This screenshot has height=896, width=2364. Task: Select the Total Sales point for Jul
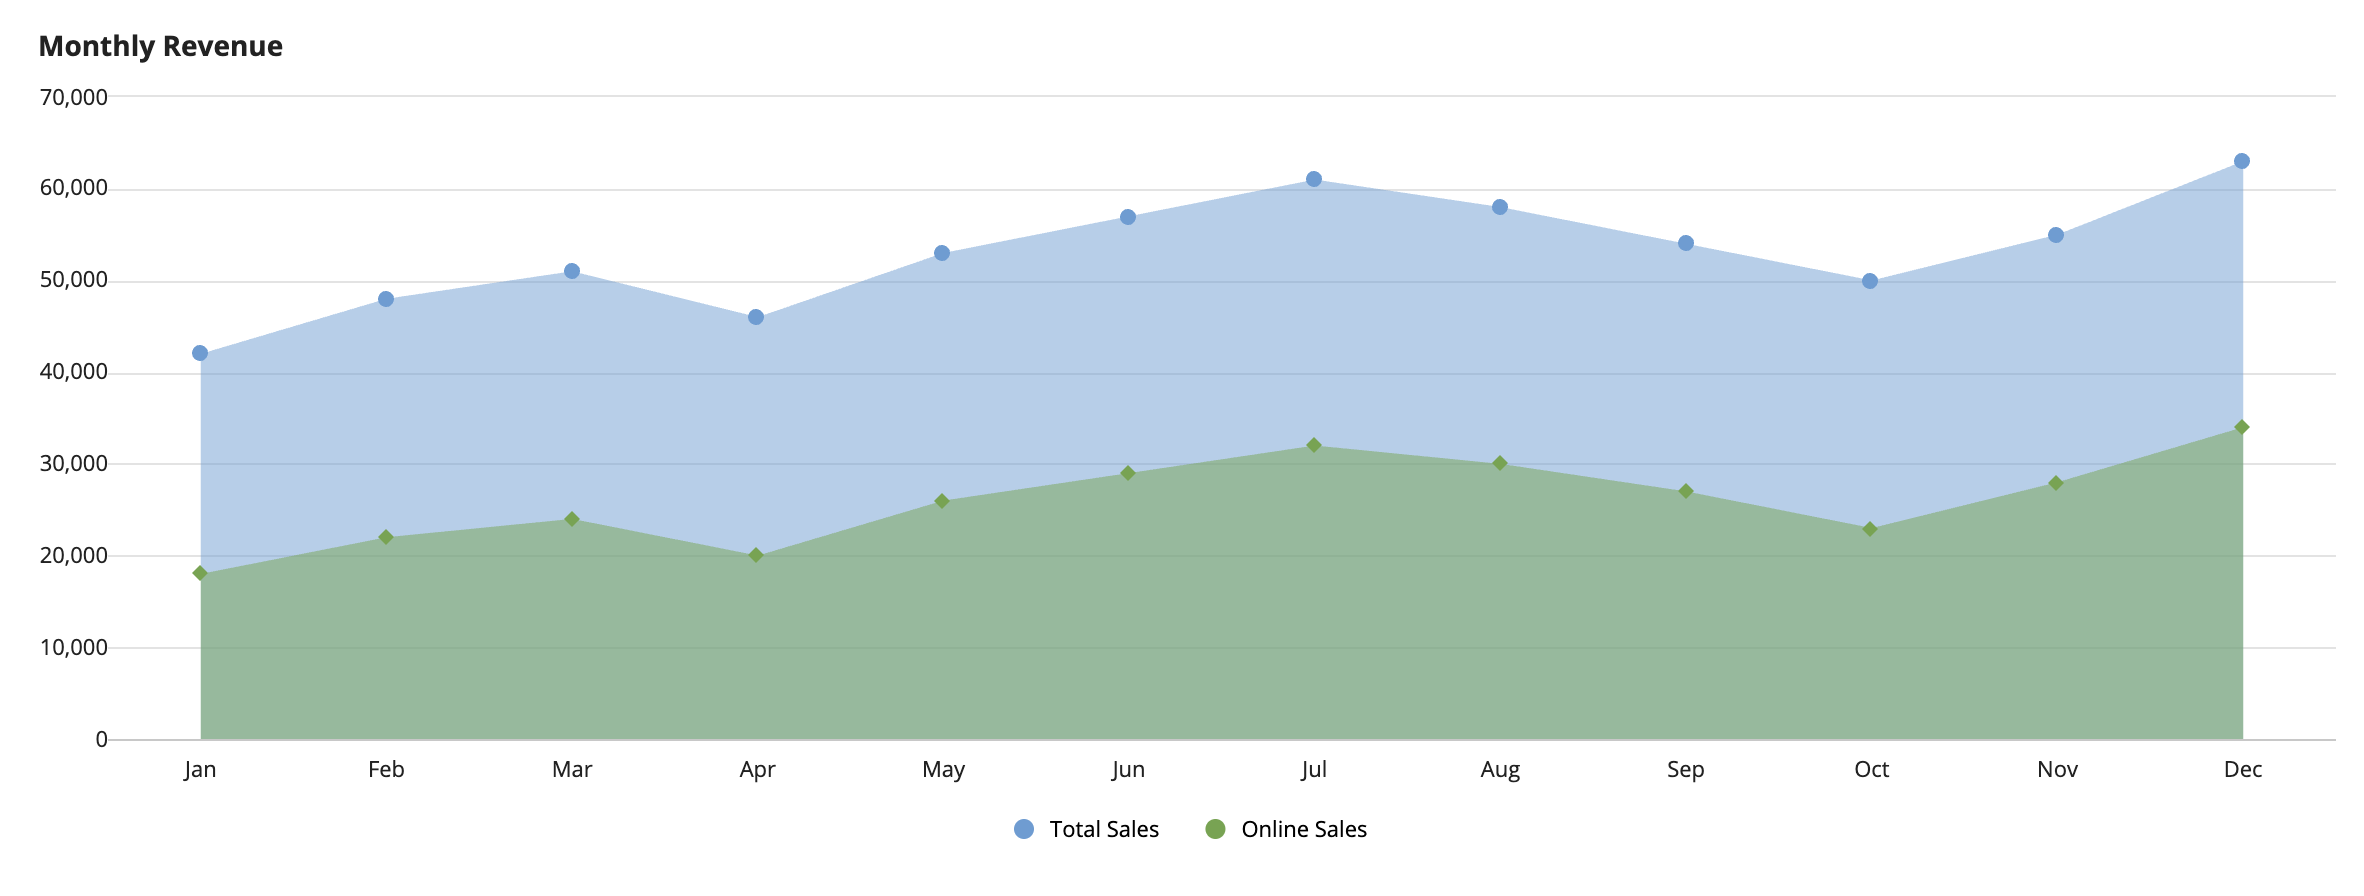[1314, 179]
